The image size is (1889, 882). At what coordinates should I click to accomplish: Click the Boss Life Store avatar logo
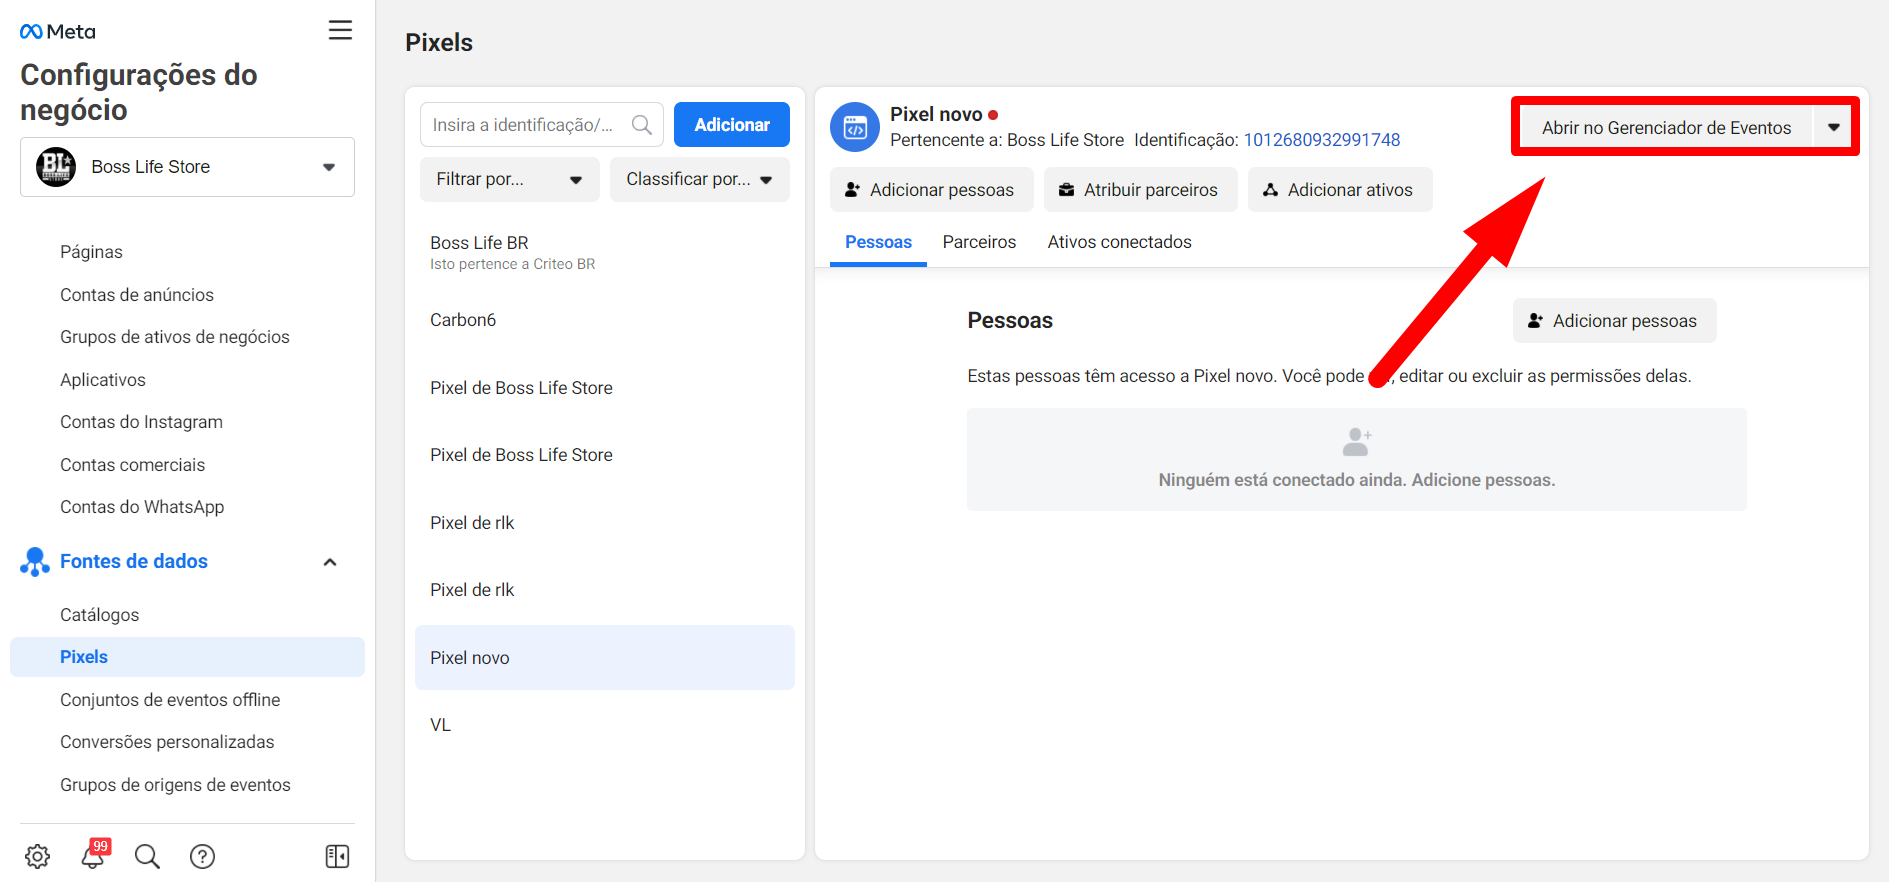[x=56, y=167]
